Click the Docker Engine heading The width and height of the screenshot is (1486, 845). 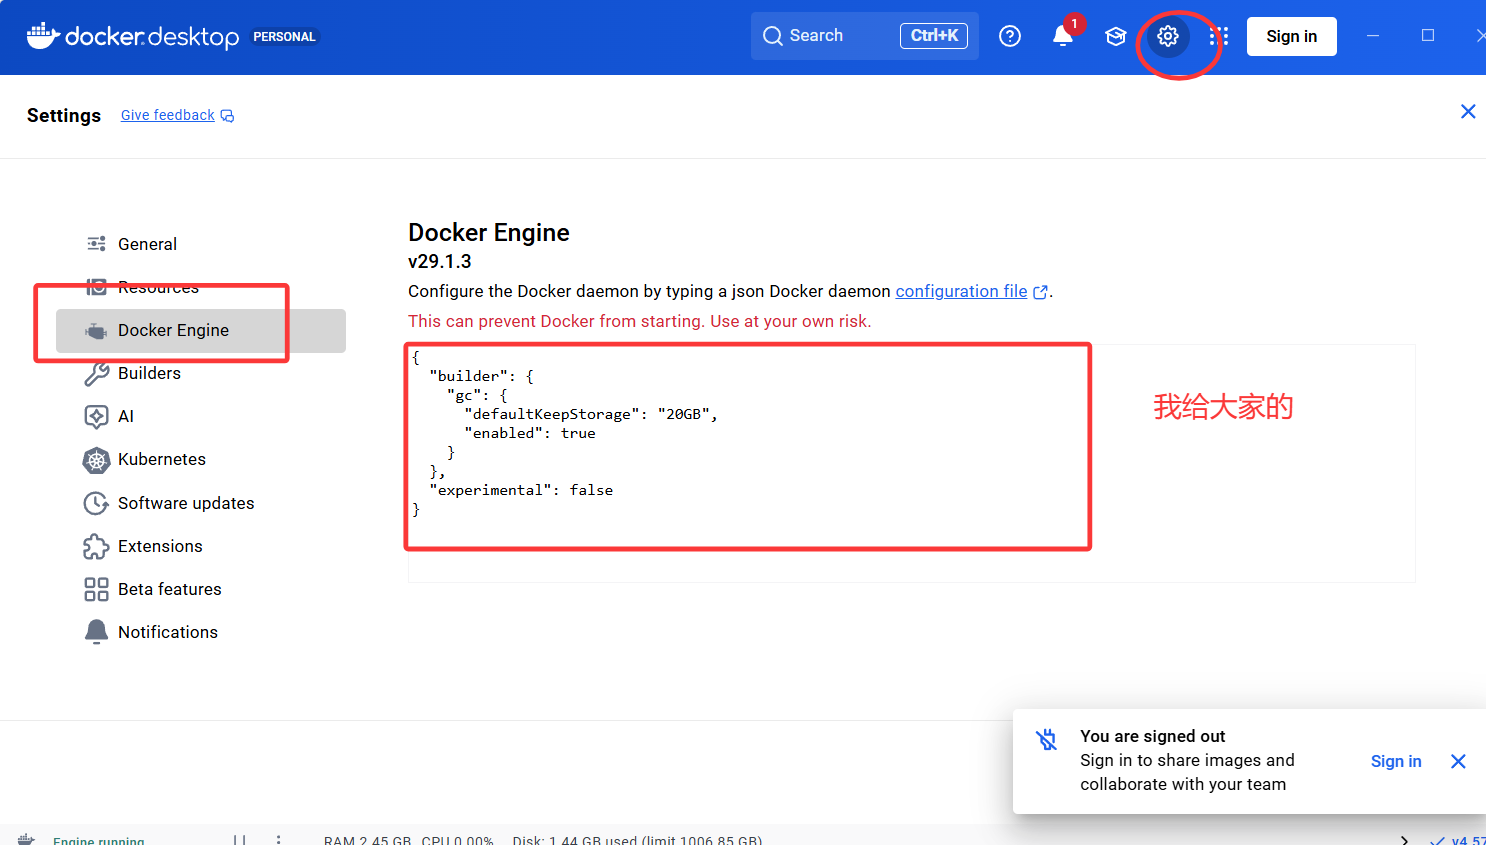[489, 233]
